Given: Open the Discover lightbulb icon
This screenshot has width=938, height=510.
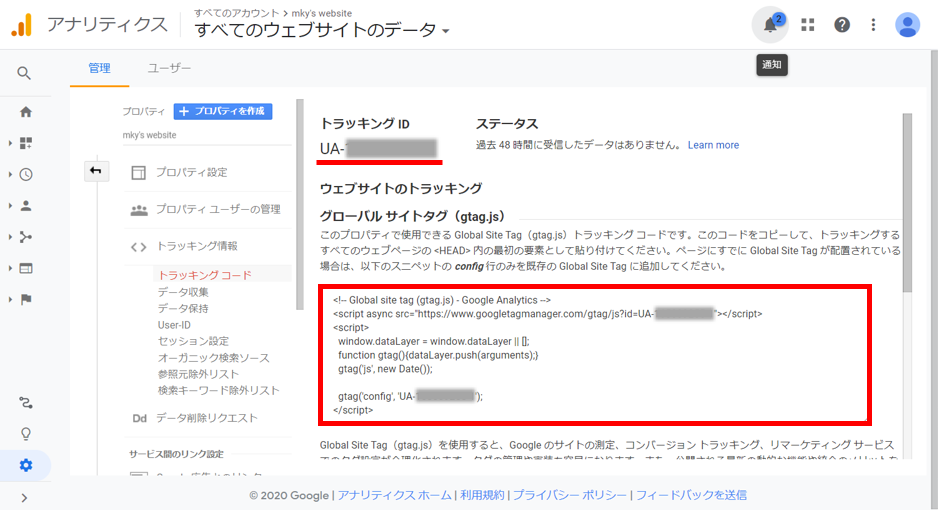Looking at the screenshot, I should 26,433.
